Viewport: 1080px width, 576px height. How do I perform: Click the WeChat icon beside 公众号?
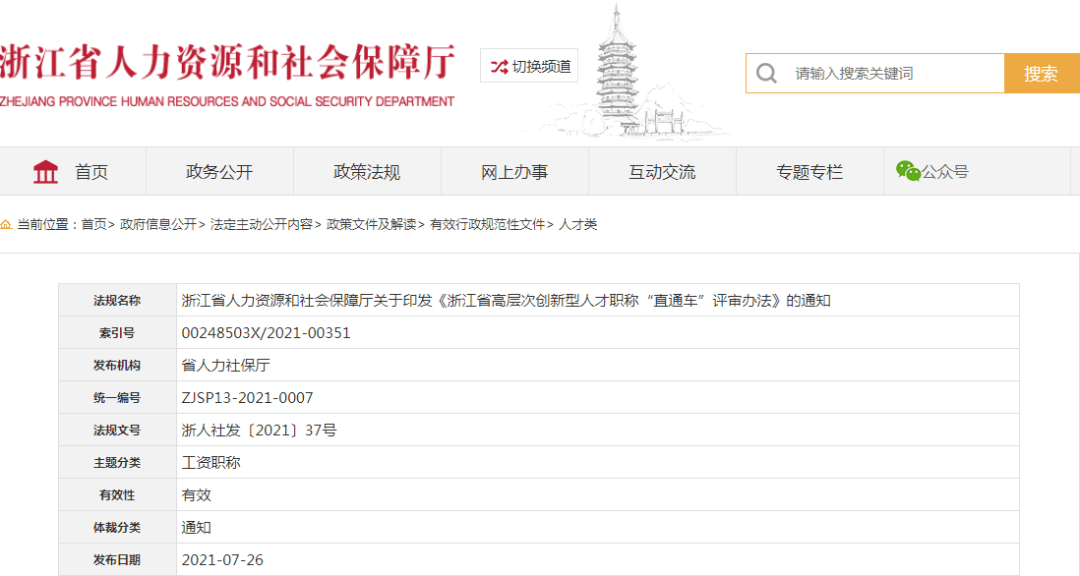[908, 171]
